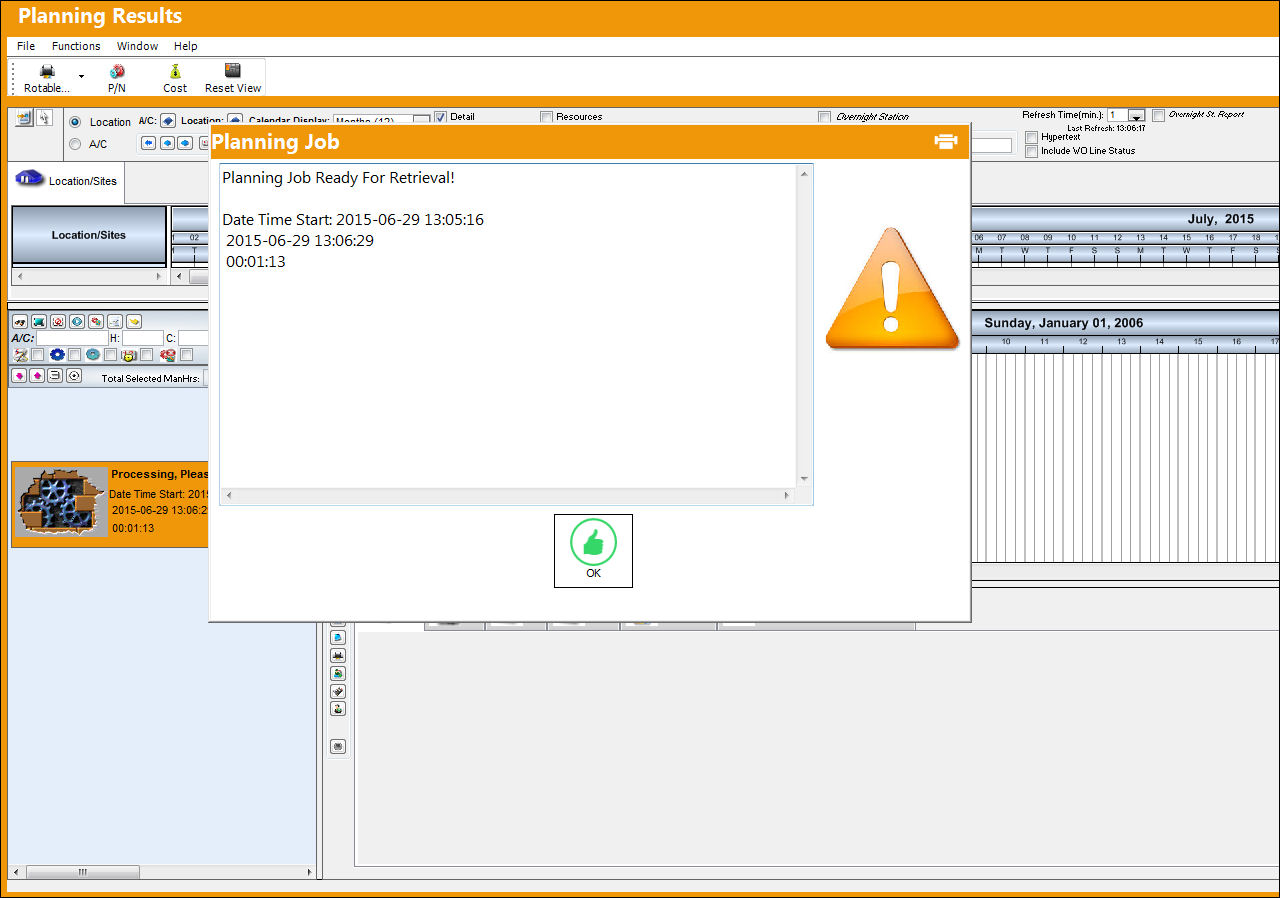
Task: Enable the Resources checkbox
Action: click(x=546, y=117)
